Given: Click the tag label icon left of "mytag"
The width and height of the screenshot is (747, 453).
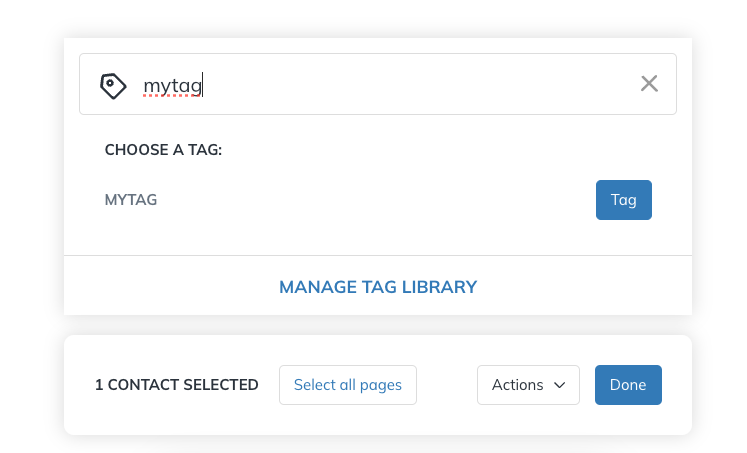Looking at the screenshot, I should coord(113,85).
